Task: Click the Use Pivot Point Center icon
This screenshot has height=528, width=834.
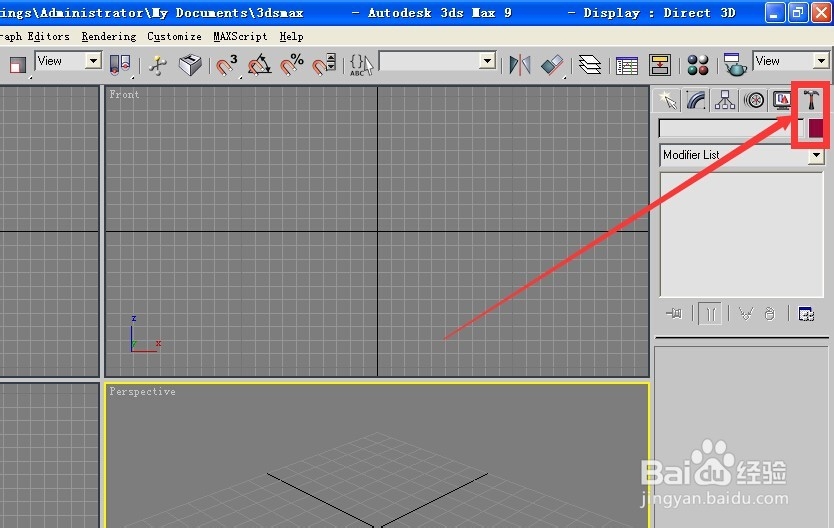Action: coord(120,64)
